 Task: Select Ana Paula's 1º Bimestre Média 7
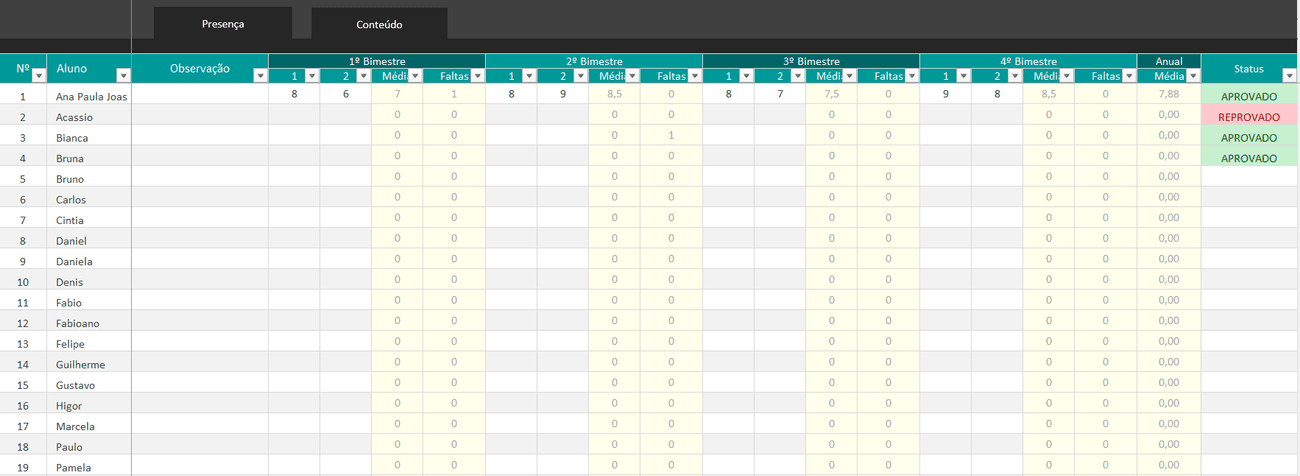pos(397,94)
